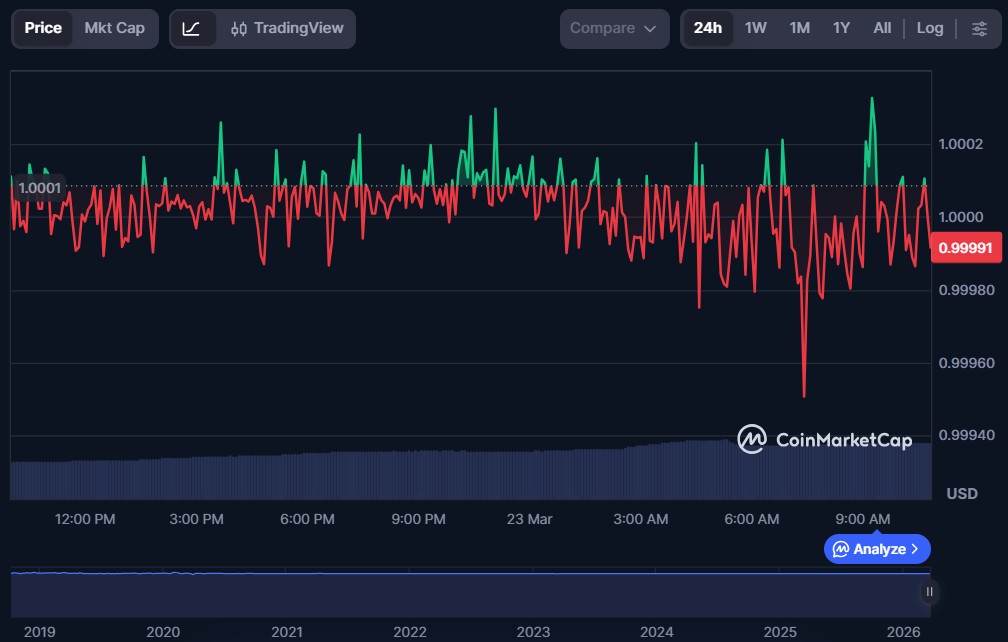1008x642 pixels.
Task: Switch to line chart view icon
Action: pyautogui.click(x=192, y=29)
